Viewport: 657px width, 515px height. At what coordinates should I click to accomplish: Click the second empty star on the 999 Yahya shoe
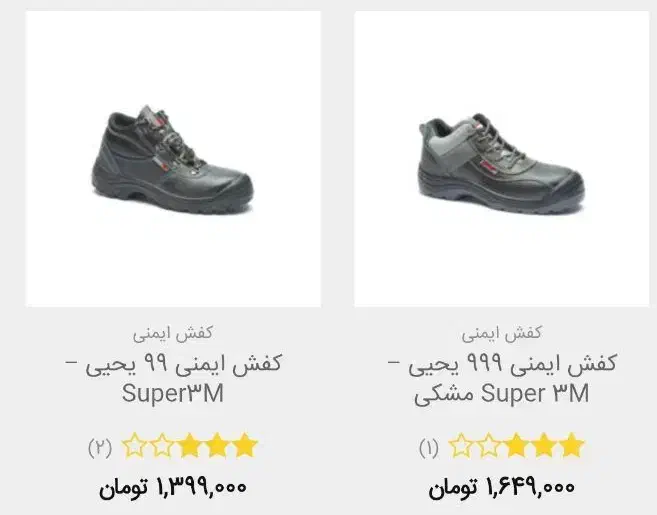489,445
